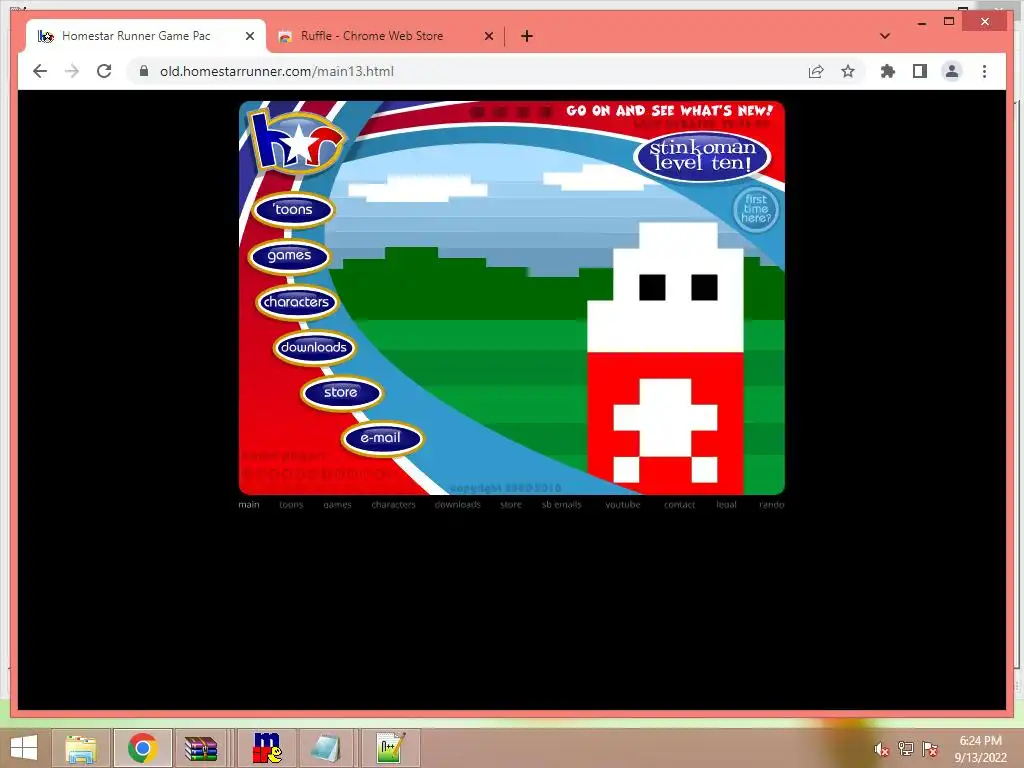
Task: Open the games oval menu button
Action: (289, 255)
